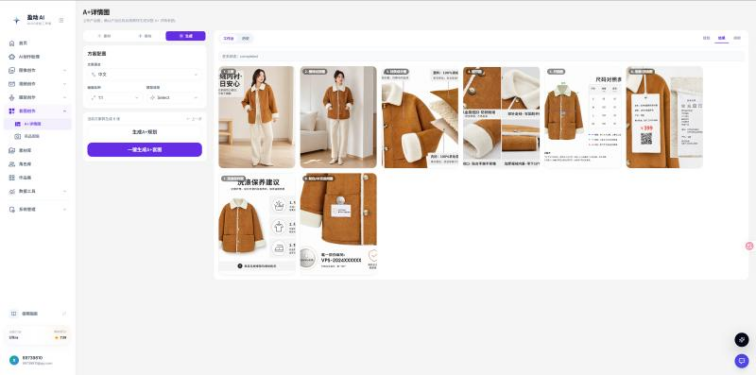The height and width of the screenshot is (376, 756).
Task: Click the previous-step link above plan button
Action: click(194, 119)
